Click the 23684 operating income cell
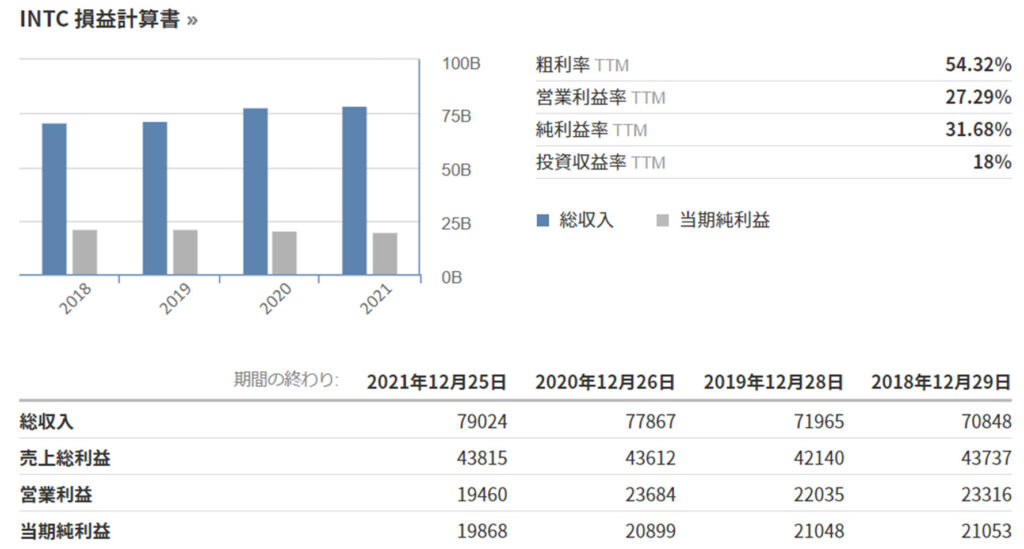 point(650,495)
